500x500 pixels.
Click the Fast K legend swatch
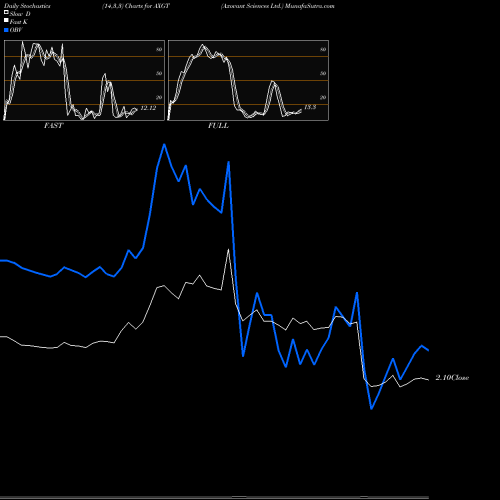6,20
